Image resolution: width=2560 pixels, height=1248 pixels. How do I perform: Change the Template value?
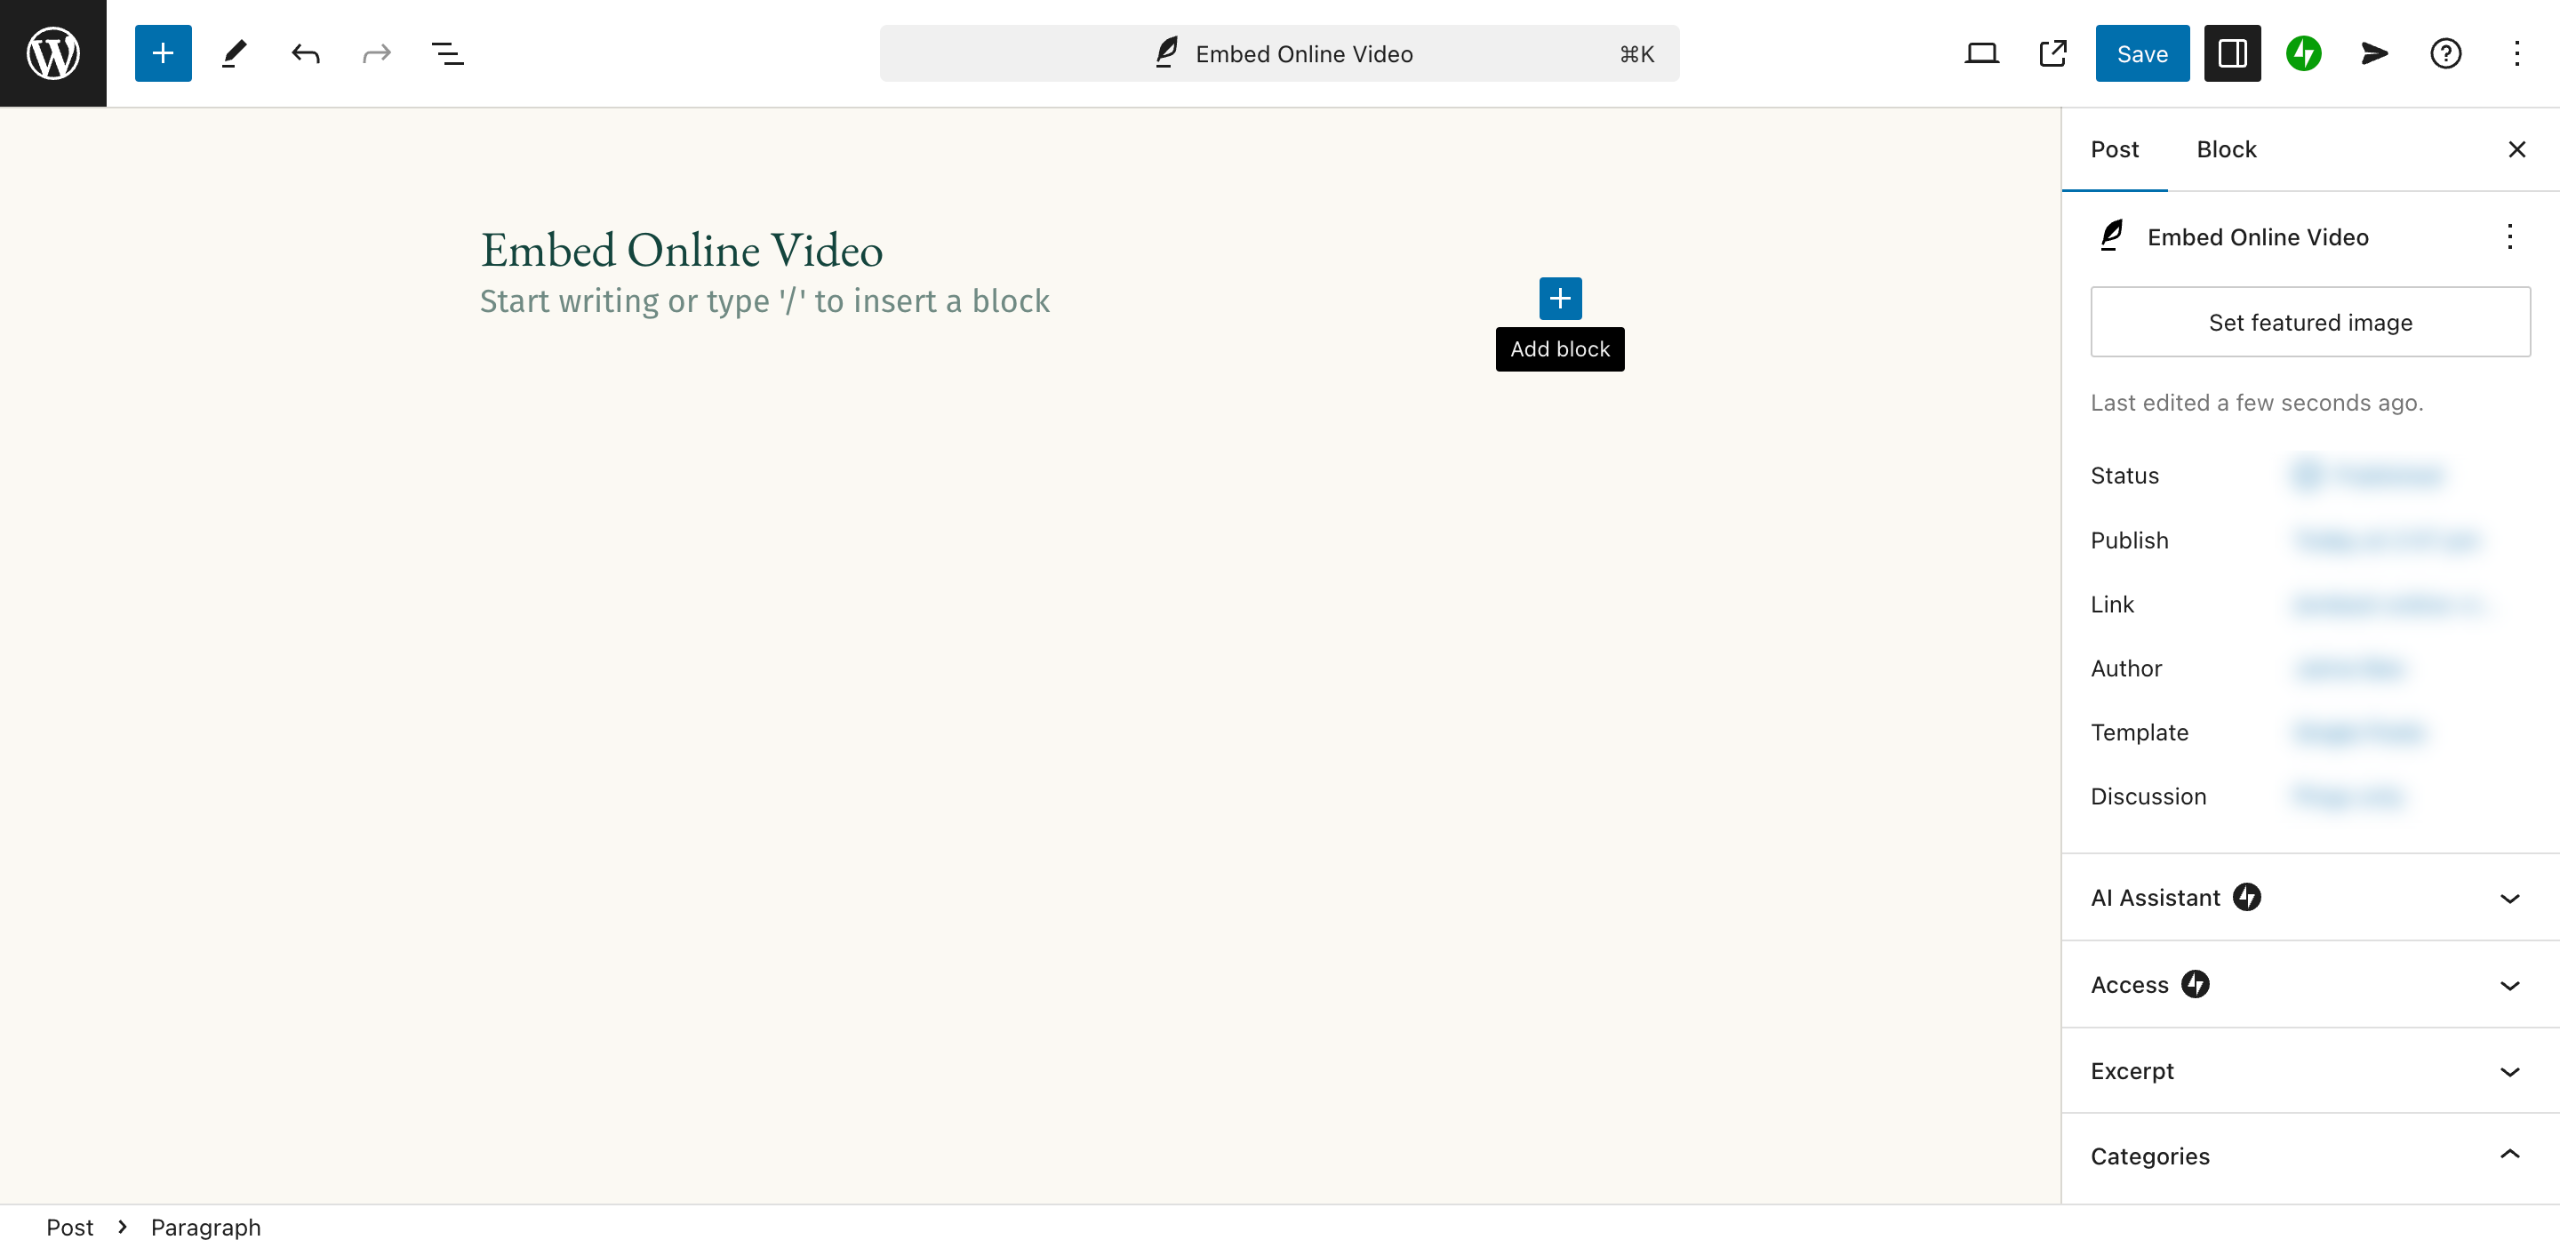[x=2359, y=732]
